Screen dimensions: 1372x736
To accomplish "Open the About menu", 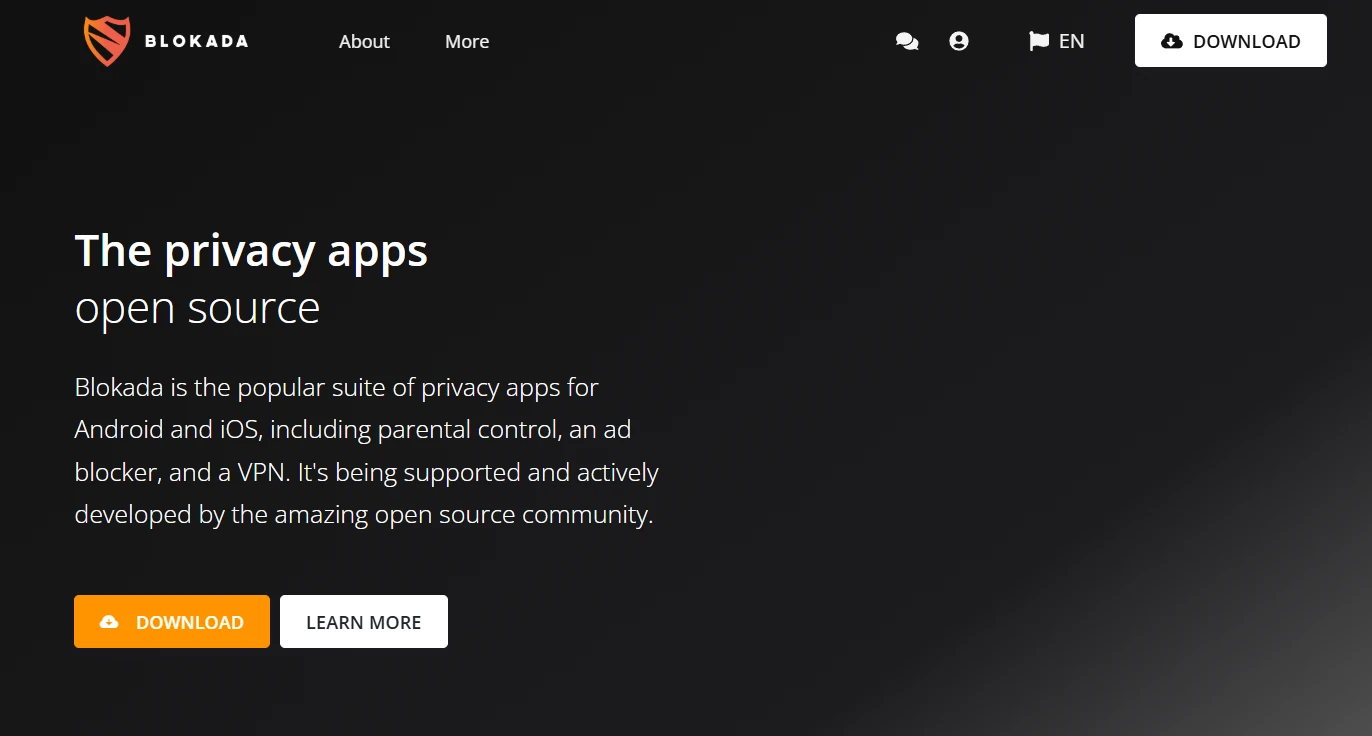I will click(364, 41).
